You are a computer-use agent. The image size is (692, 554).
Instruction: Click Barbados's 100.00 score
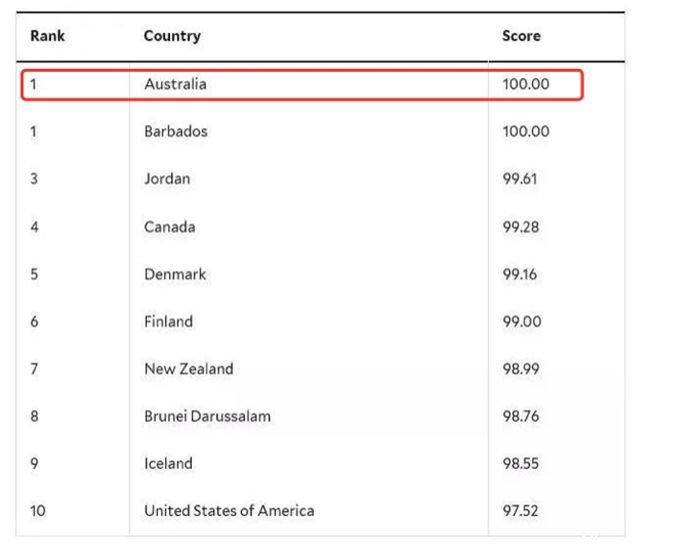click(x=526, y=131)
